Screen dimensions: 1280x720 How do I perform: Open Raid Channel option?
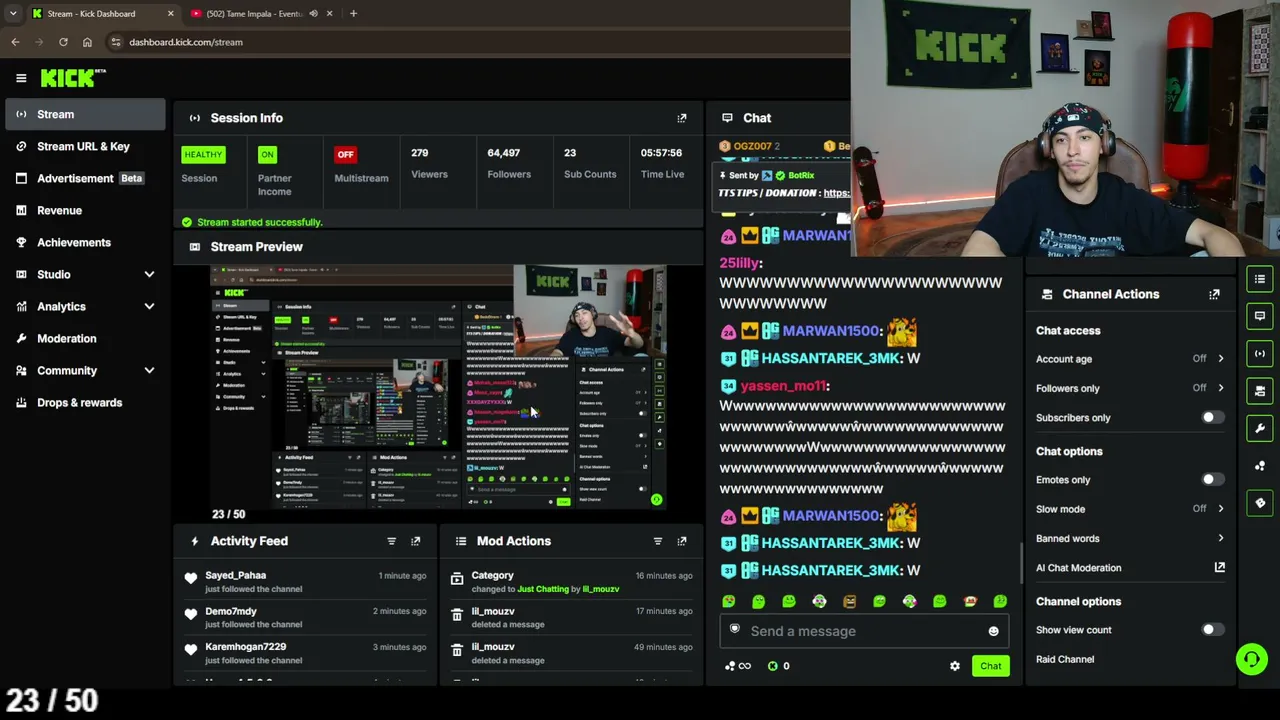pyautogui.click(x=1065, y=659)
